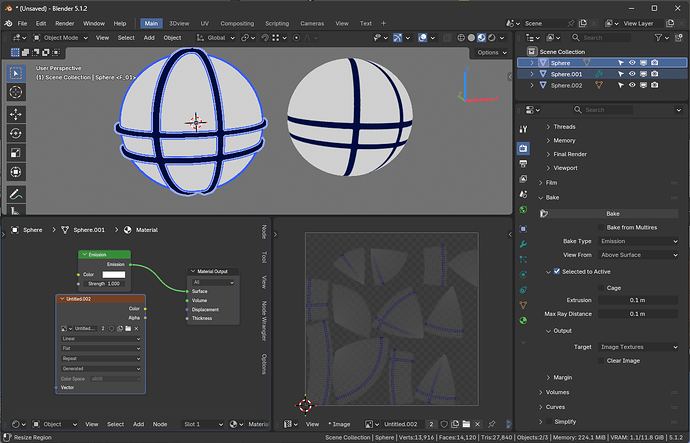Switch to the Scripting workspace tab
Image resolution: width=690 pixels, height=443 pixels.
pos(277,23)
